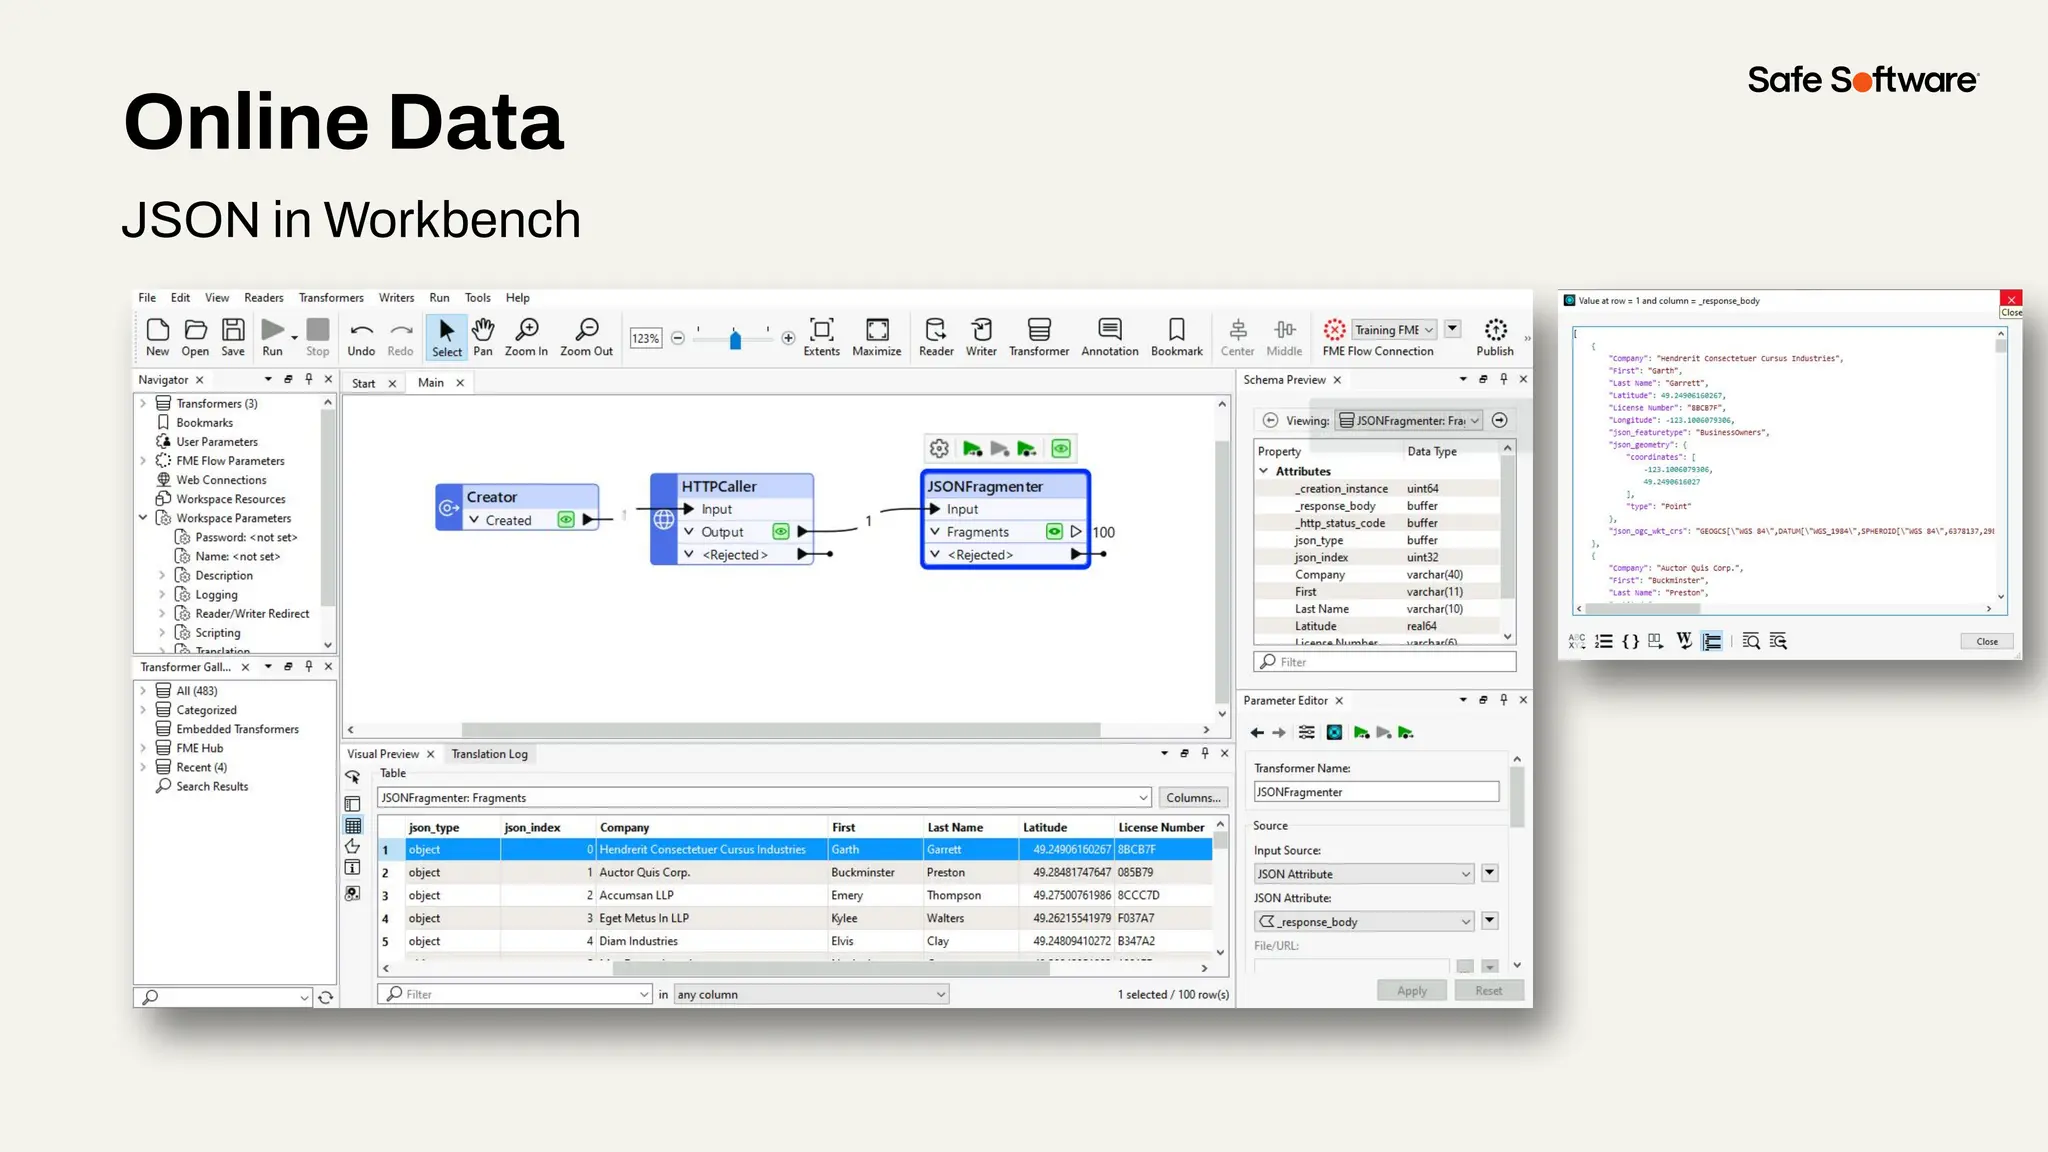Click the curly braces format icon in value window
Screen dimensions: 2048x1152
pyautogui.click(x=1630, y=642)
